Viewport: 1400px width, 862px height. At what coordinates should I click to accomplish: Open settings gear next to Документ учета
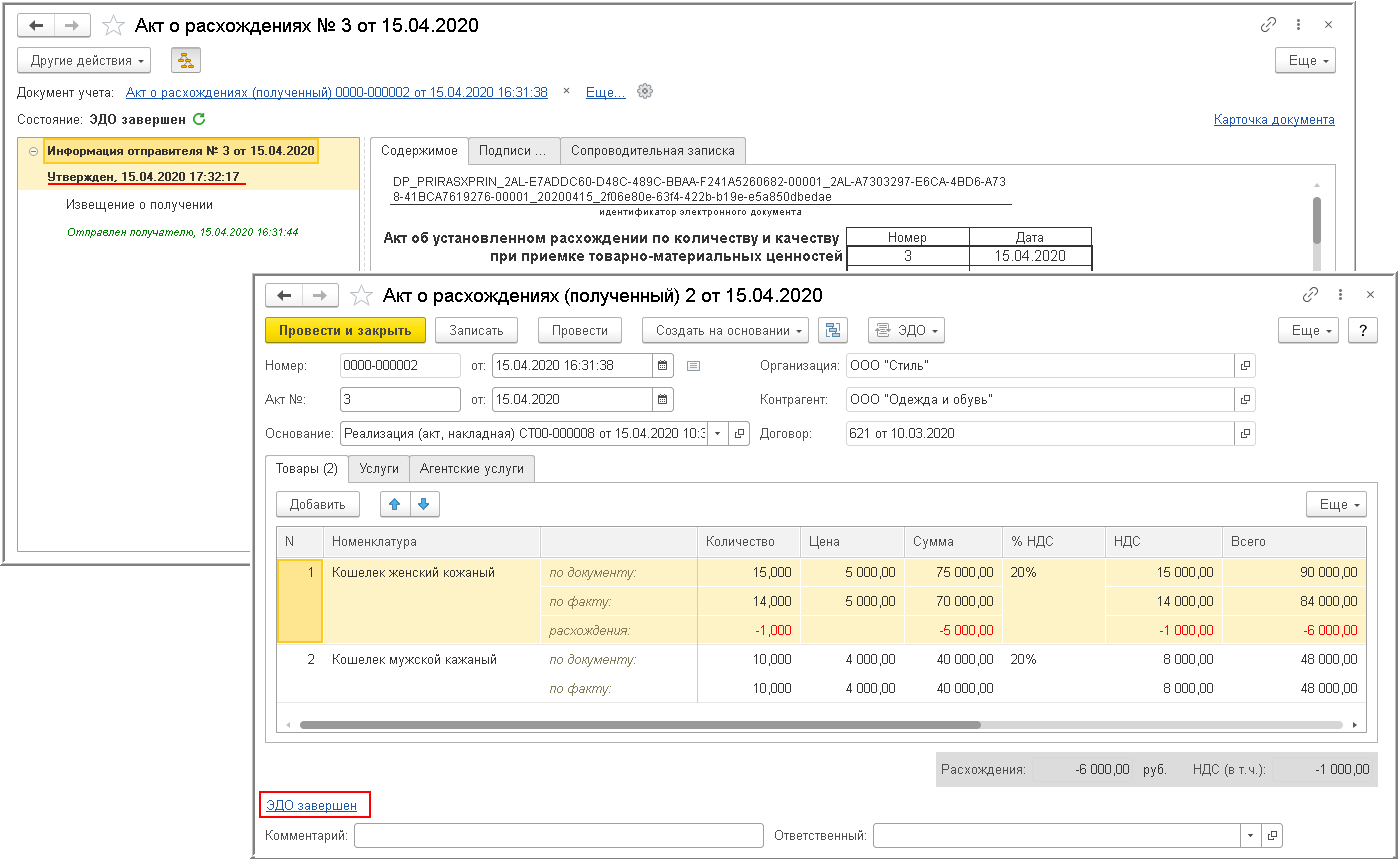(645, 91)
